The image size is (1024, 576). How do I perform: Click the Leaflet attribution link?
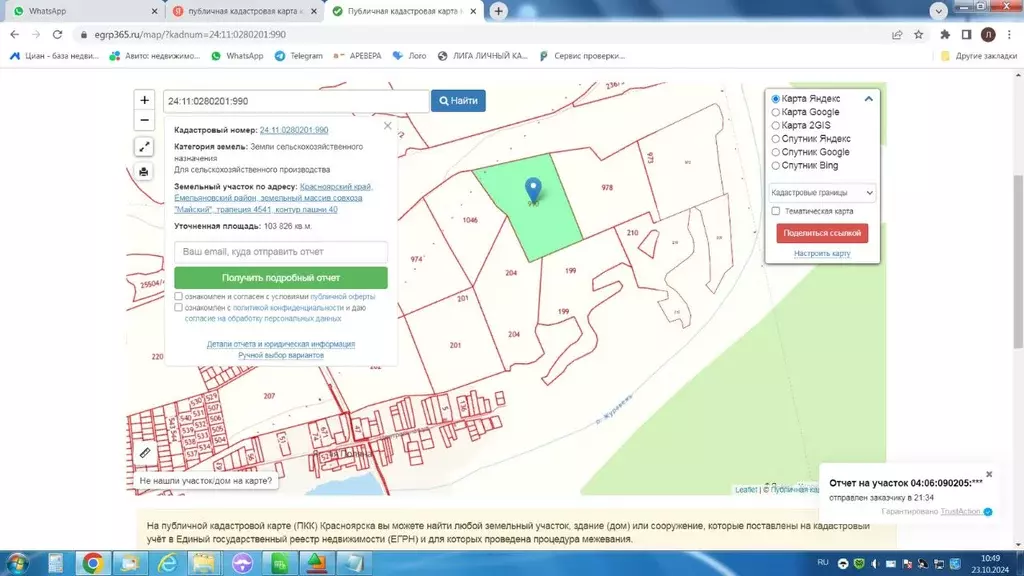[745, 490]
